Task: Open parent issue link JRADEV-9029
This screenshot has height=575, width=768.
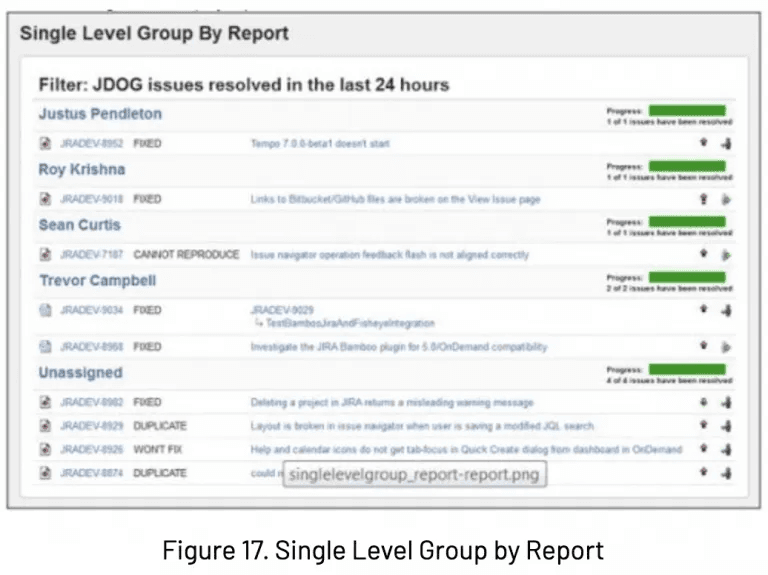Action: tap(282, 310)
